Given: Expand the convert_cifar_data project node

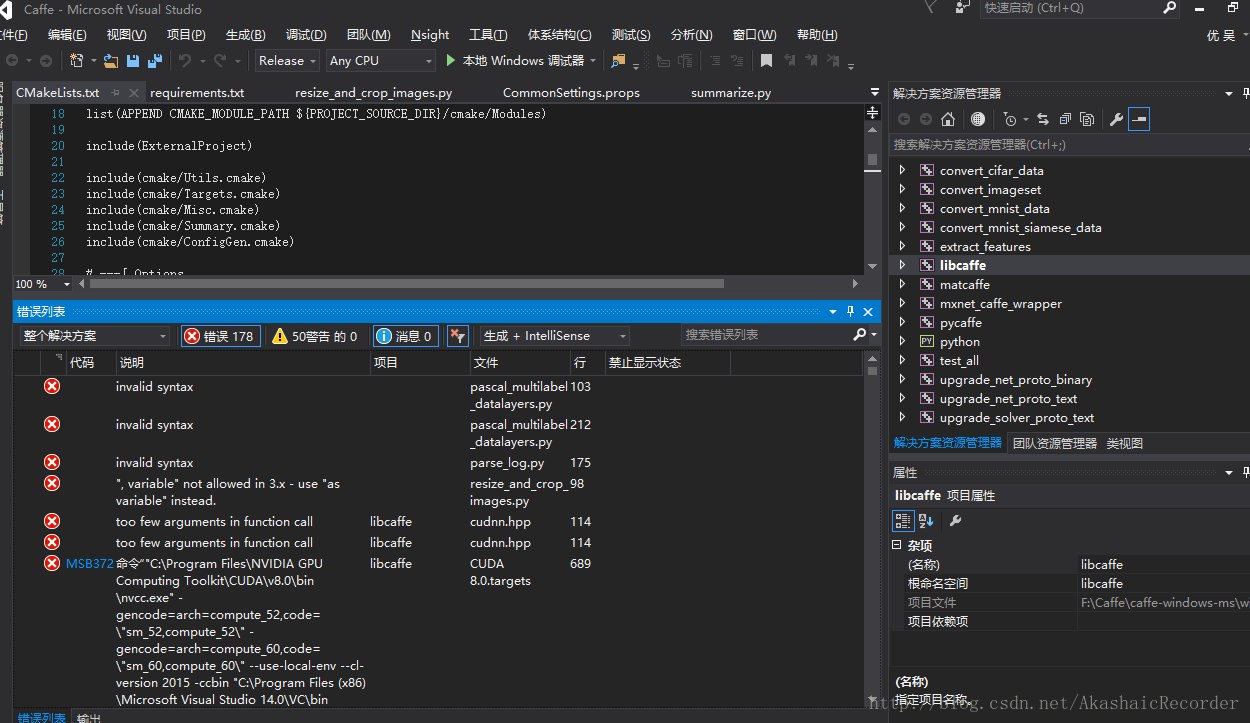Looking at the screenshot, I should point(902,171).
